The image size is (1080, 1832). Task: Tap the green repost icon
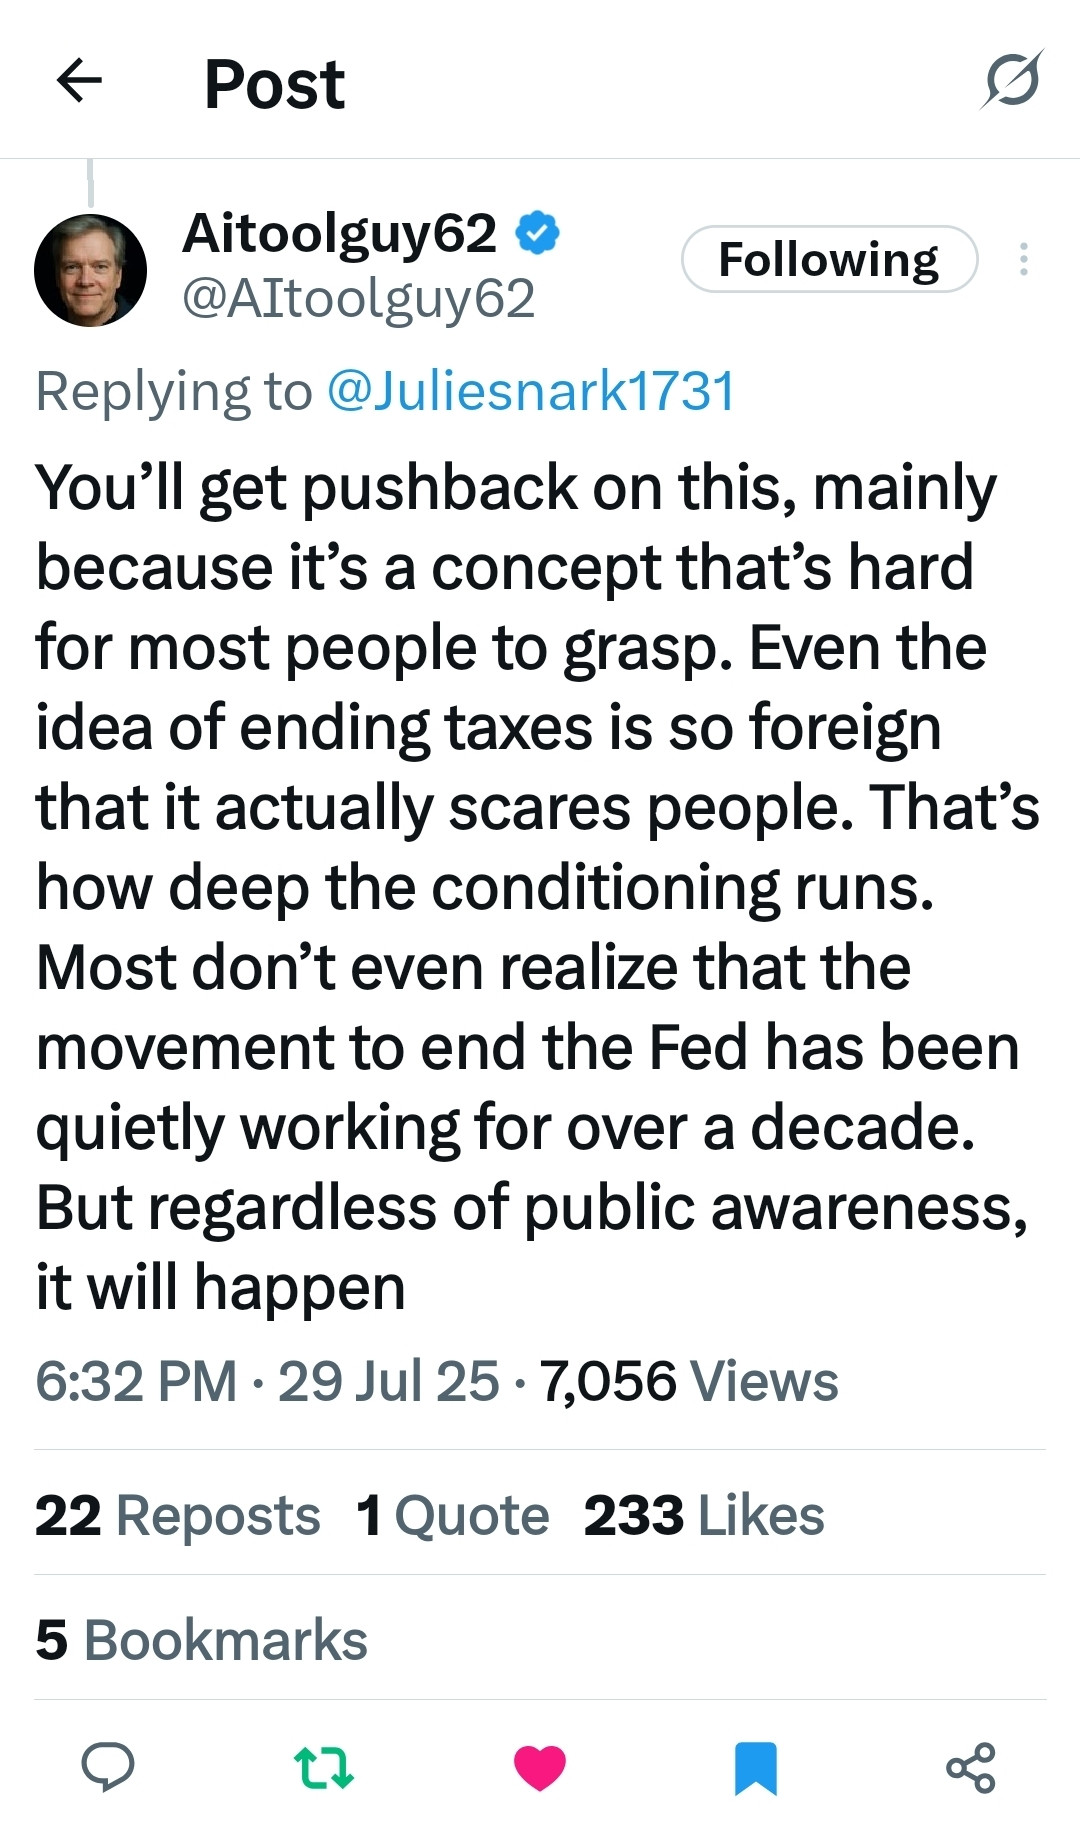[x=324, y=1767]
